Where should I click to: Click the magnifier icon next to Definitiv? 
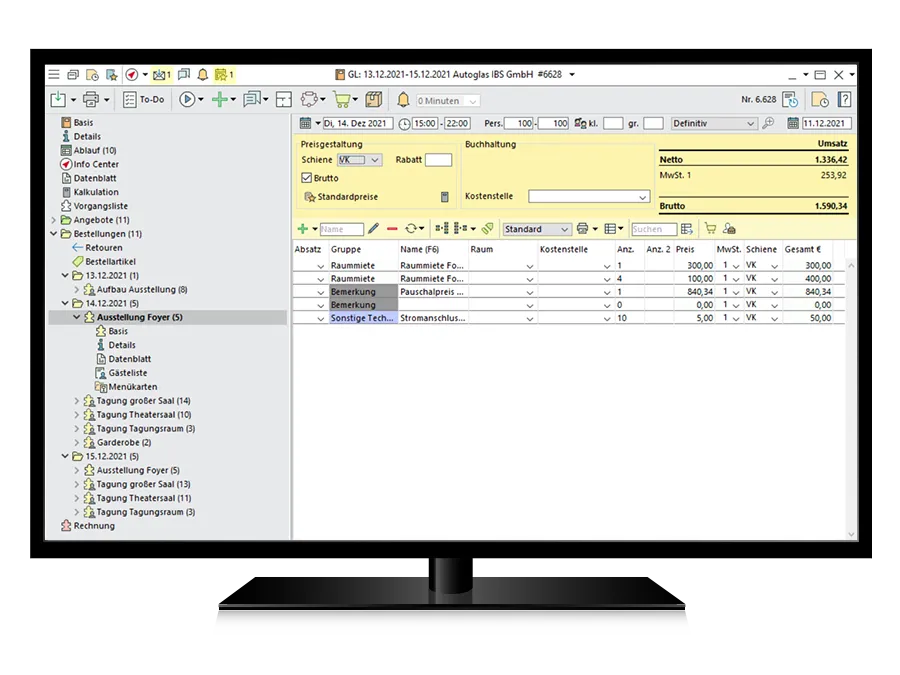(768, 124)
